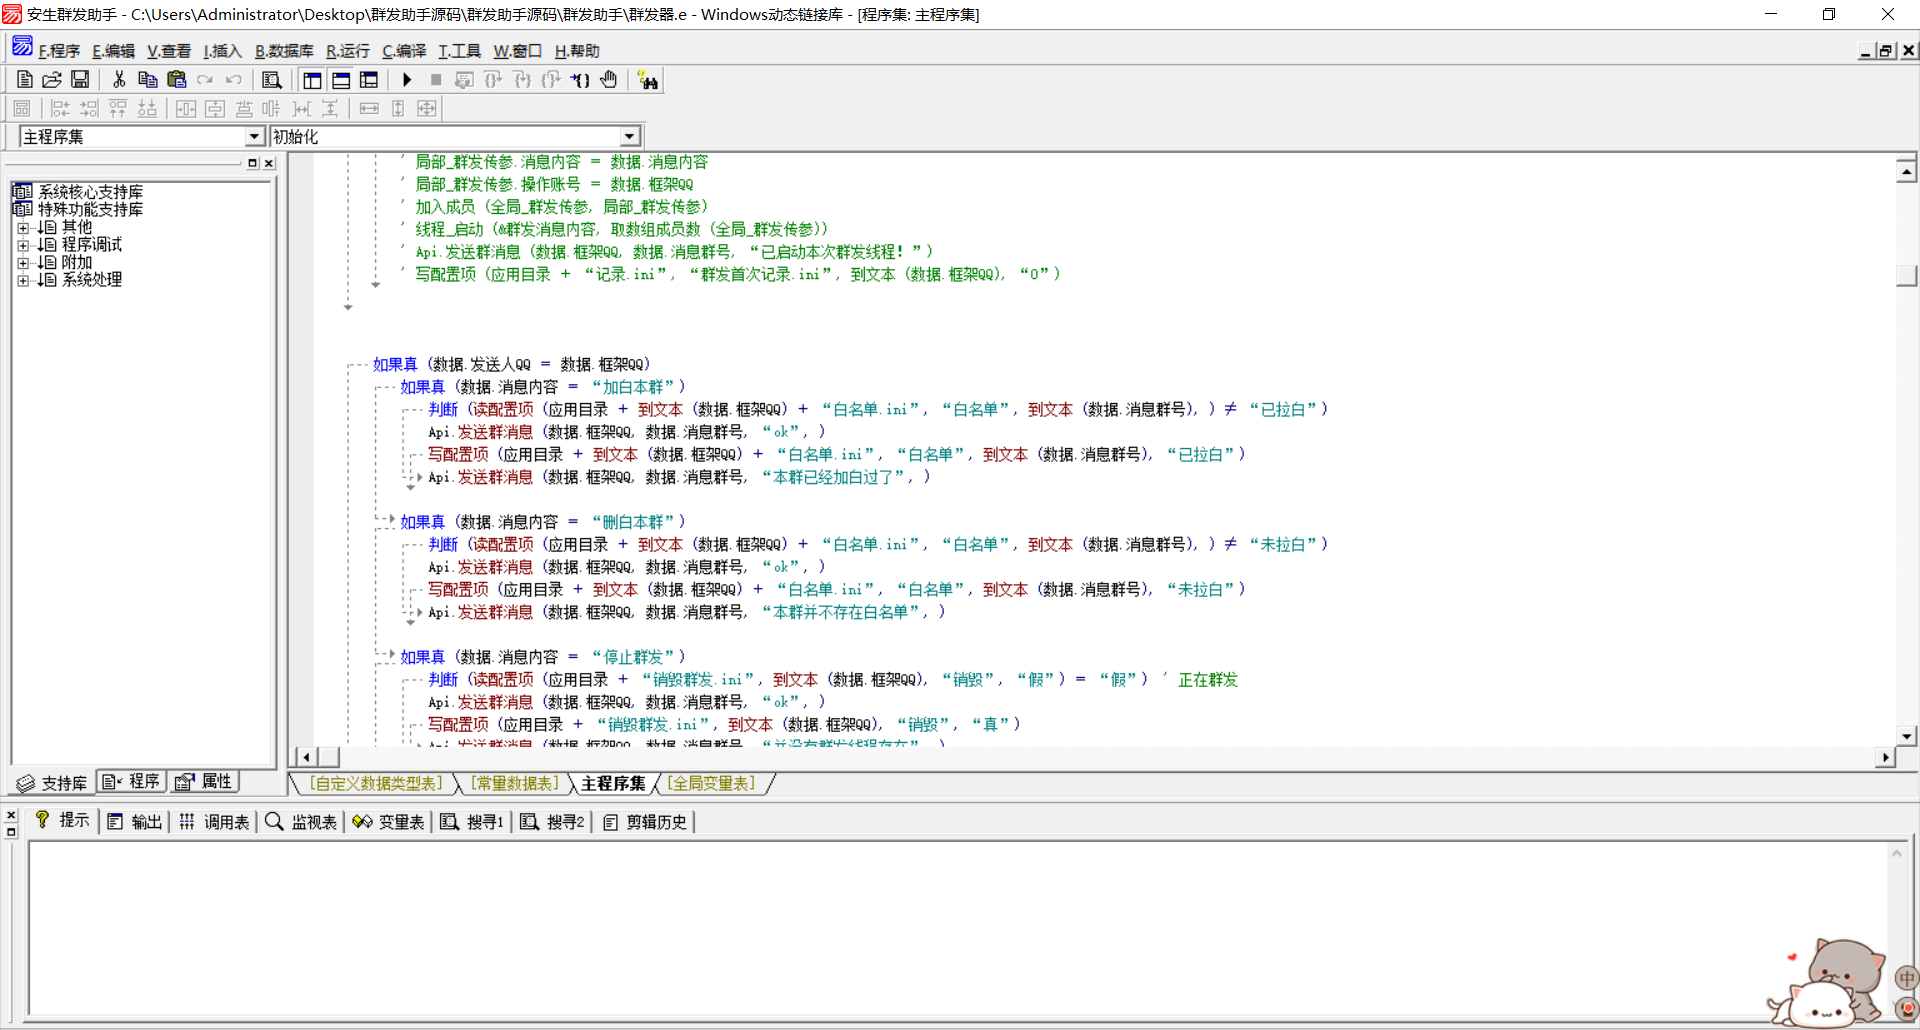
Task: Click the find magnifier document icon
Action: click(271, 80)
